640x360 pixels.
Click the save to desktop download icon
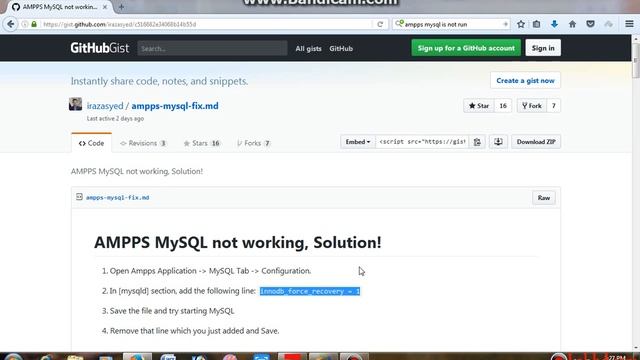tap(498, 142)
